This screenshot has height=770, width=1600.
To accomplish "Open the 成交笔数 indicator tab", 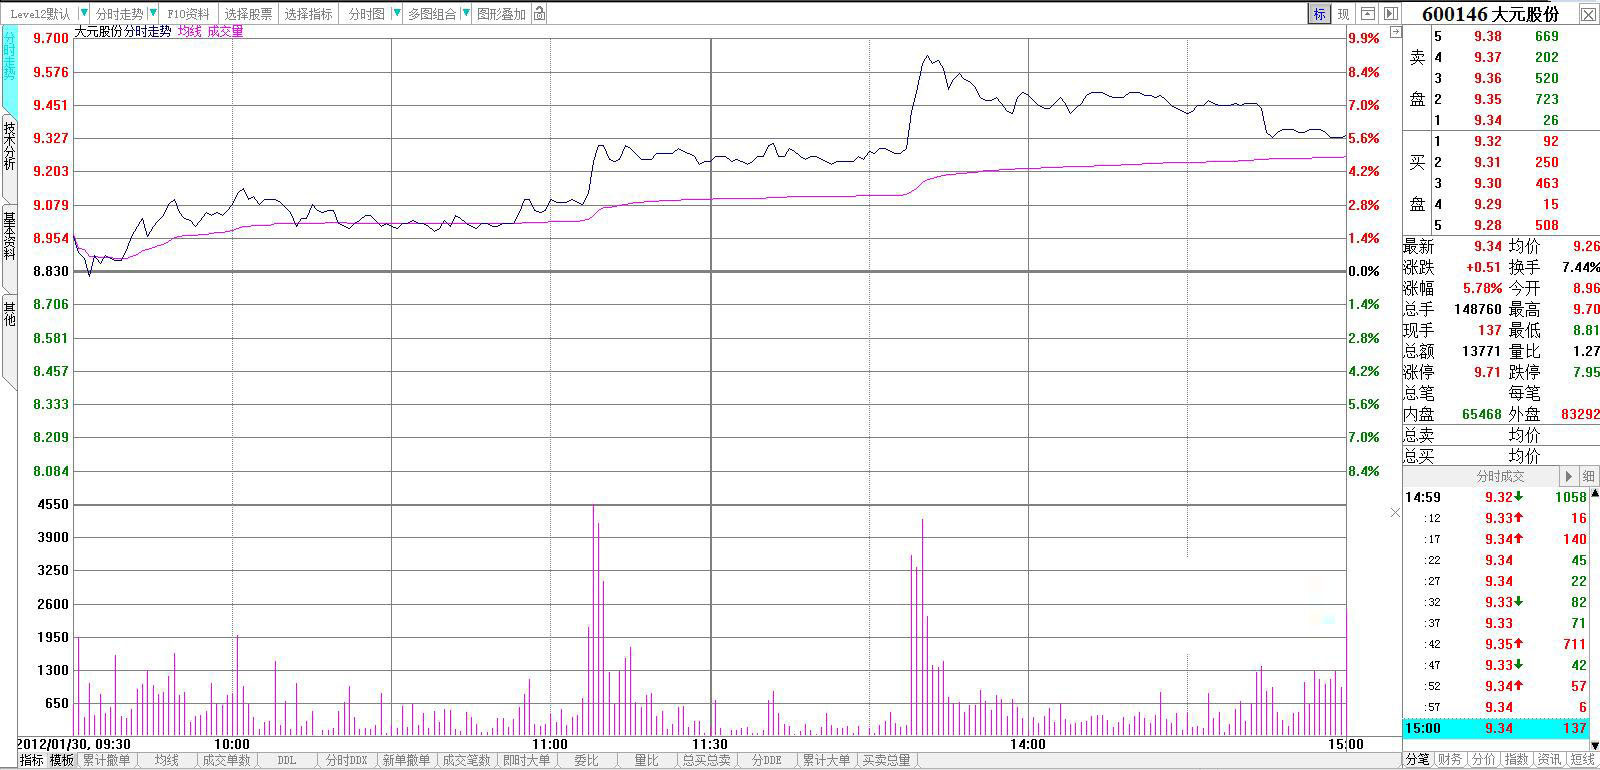I will point(467,760).
